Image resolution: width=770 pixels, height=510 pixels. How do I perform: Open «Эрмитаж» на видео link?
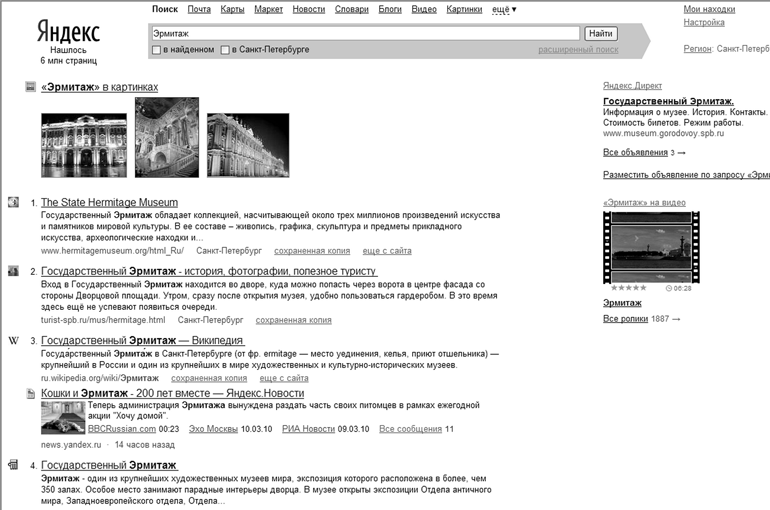(644, 202)
